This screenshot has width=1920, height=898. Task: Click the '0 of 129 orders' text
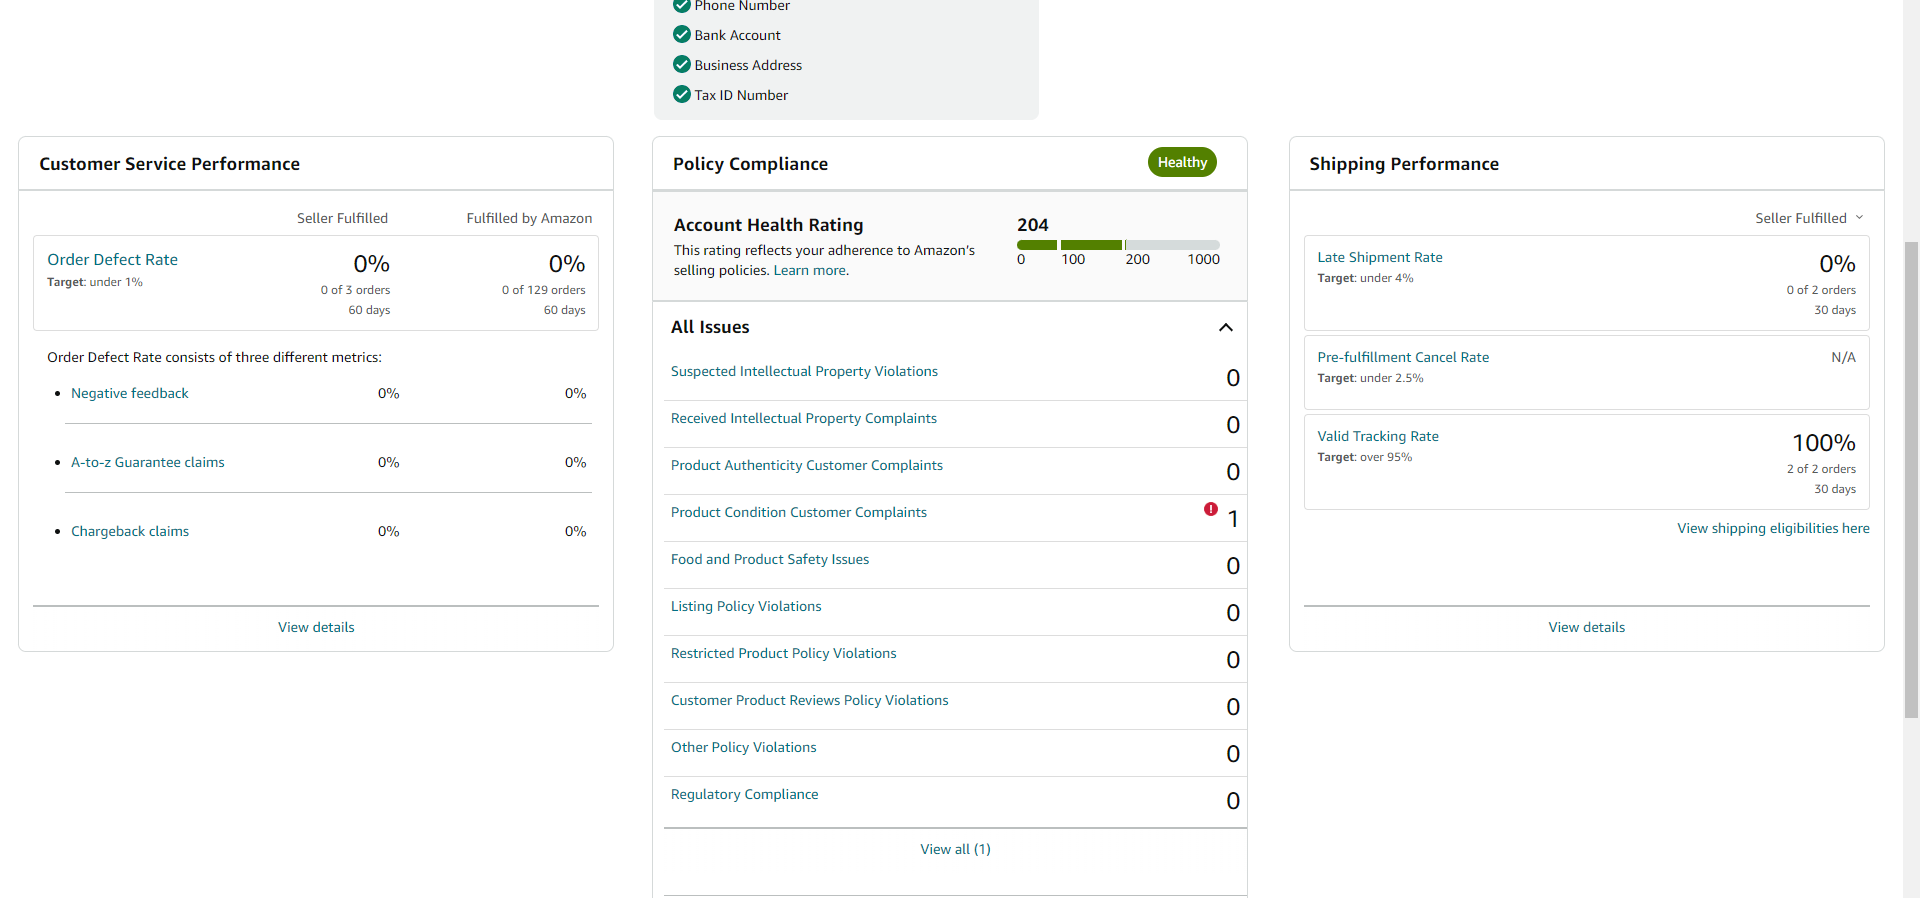tap(544, 290)
